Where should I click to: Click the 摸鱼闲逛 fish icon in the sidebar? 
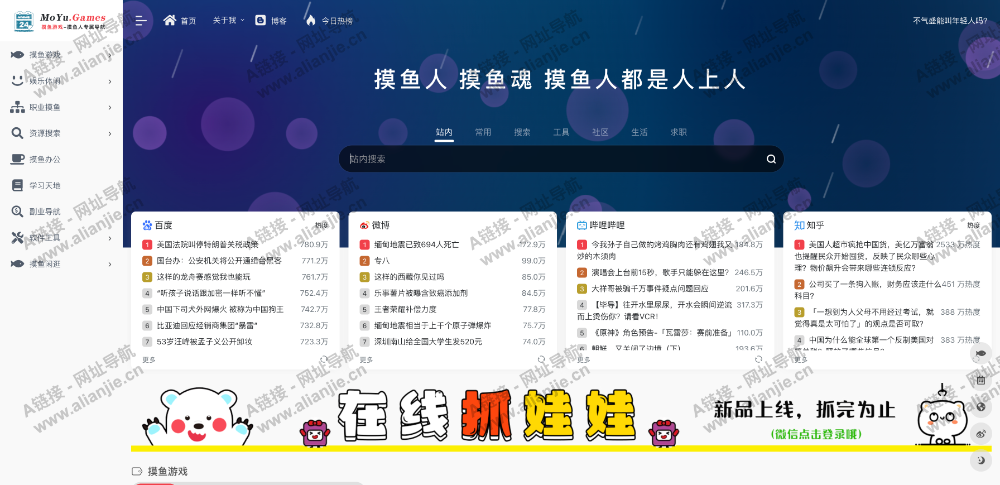[x=18, y=263]
